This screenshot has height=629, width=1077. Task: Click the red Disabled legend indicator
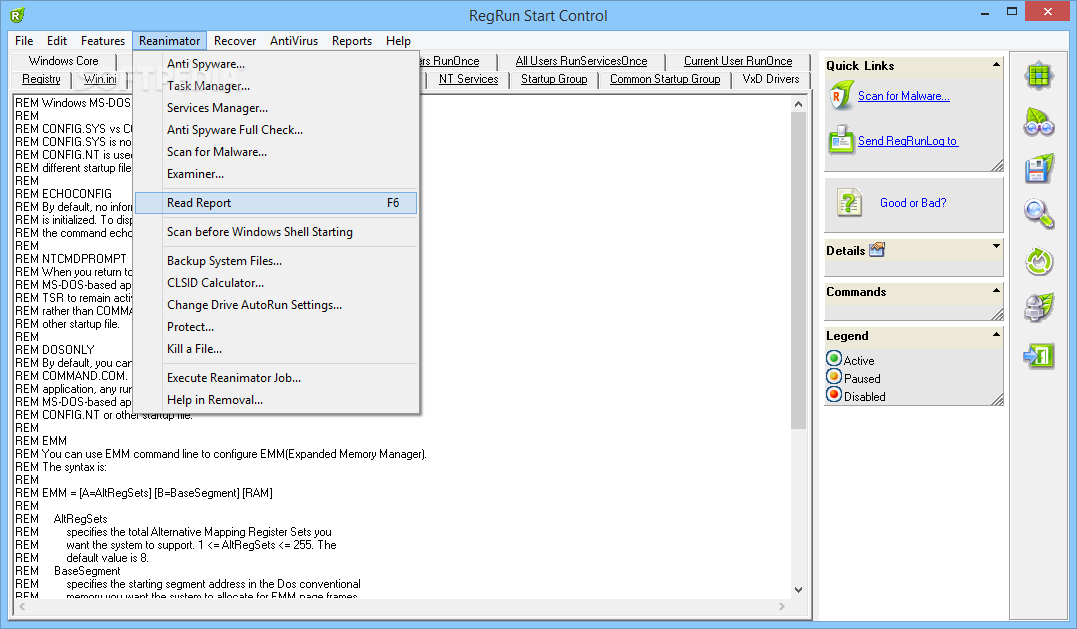coord(834,394)
